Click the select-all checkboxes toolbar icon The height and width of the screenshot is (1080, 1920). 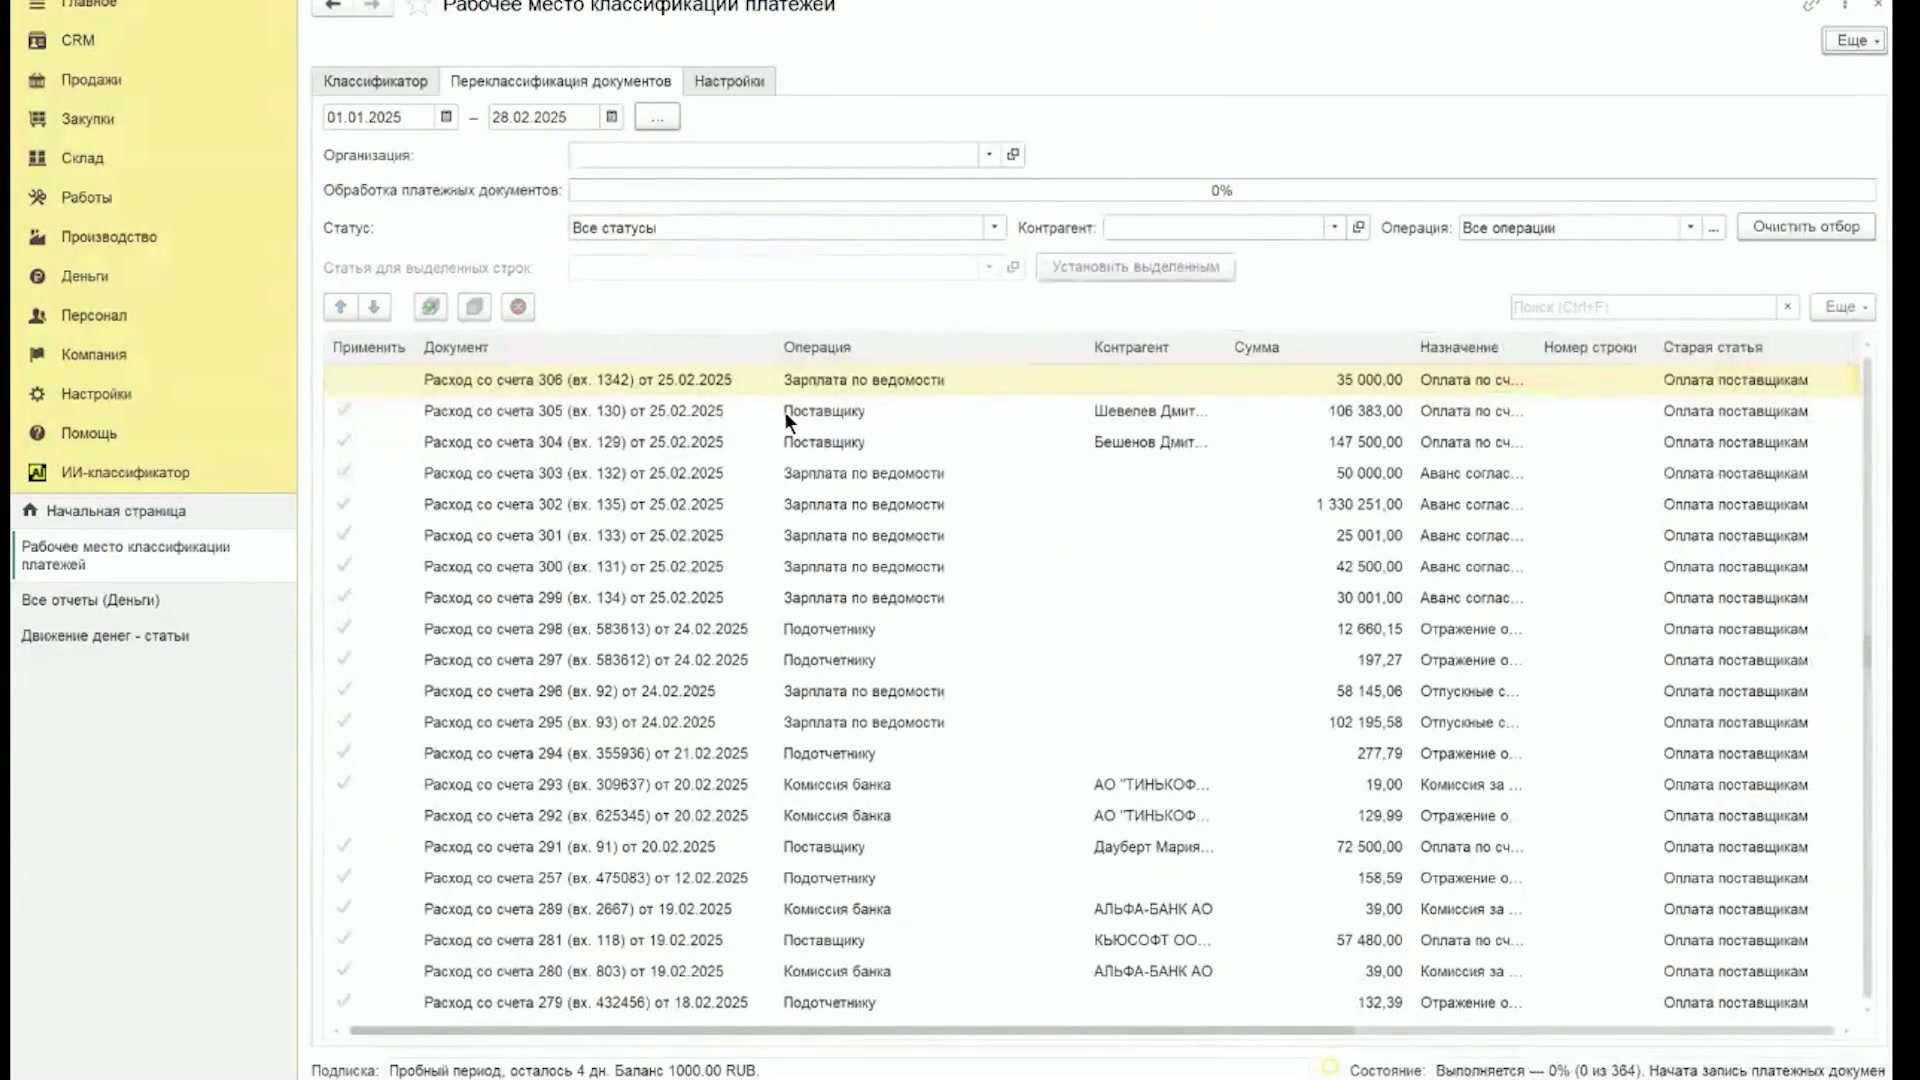point(431,307)
